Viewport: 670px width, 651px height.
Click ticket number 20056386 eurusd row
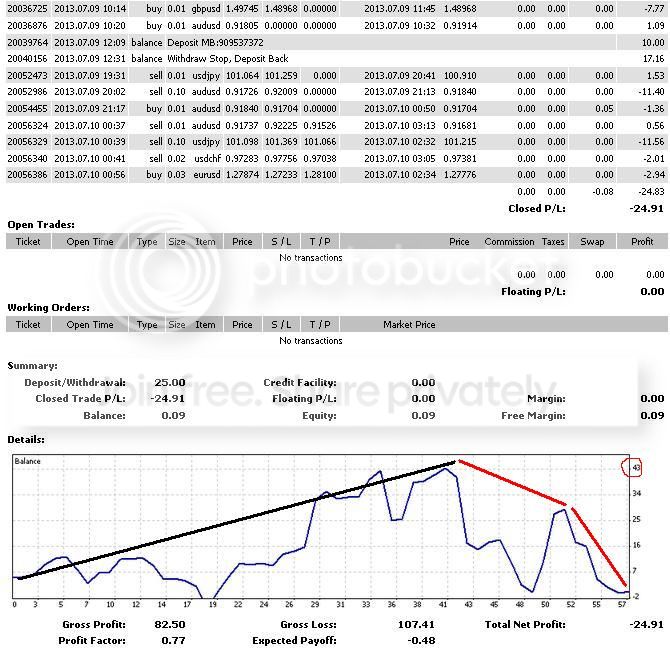point(27,175)
